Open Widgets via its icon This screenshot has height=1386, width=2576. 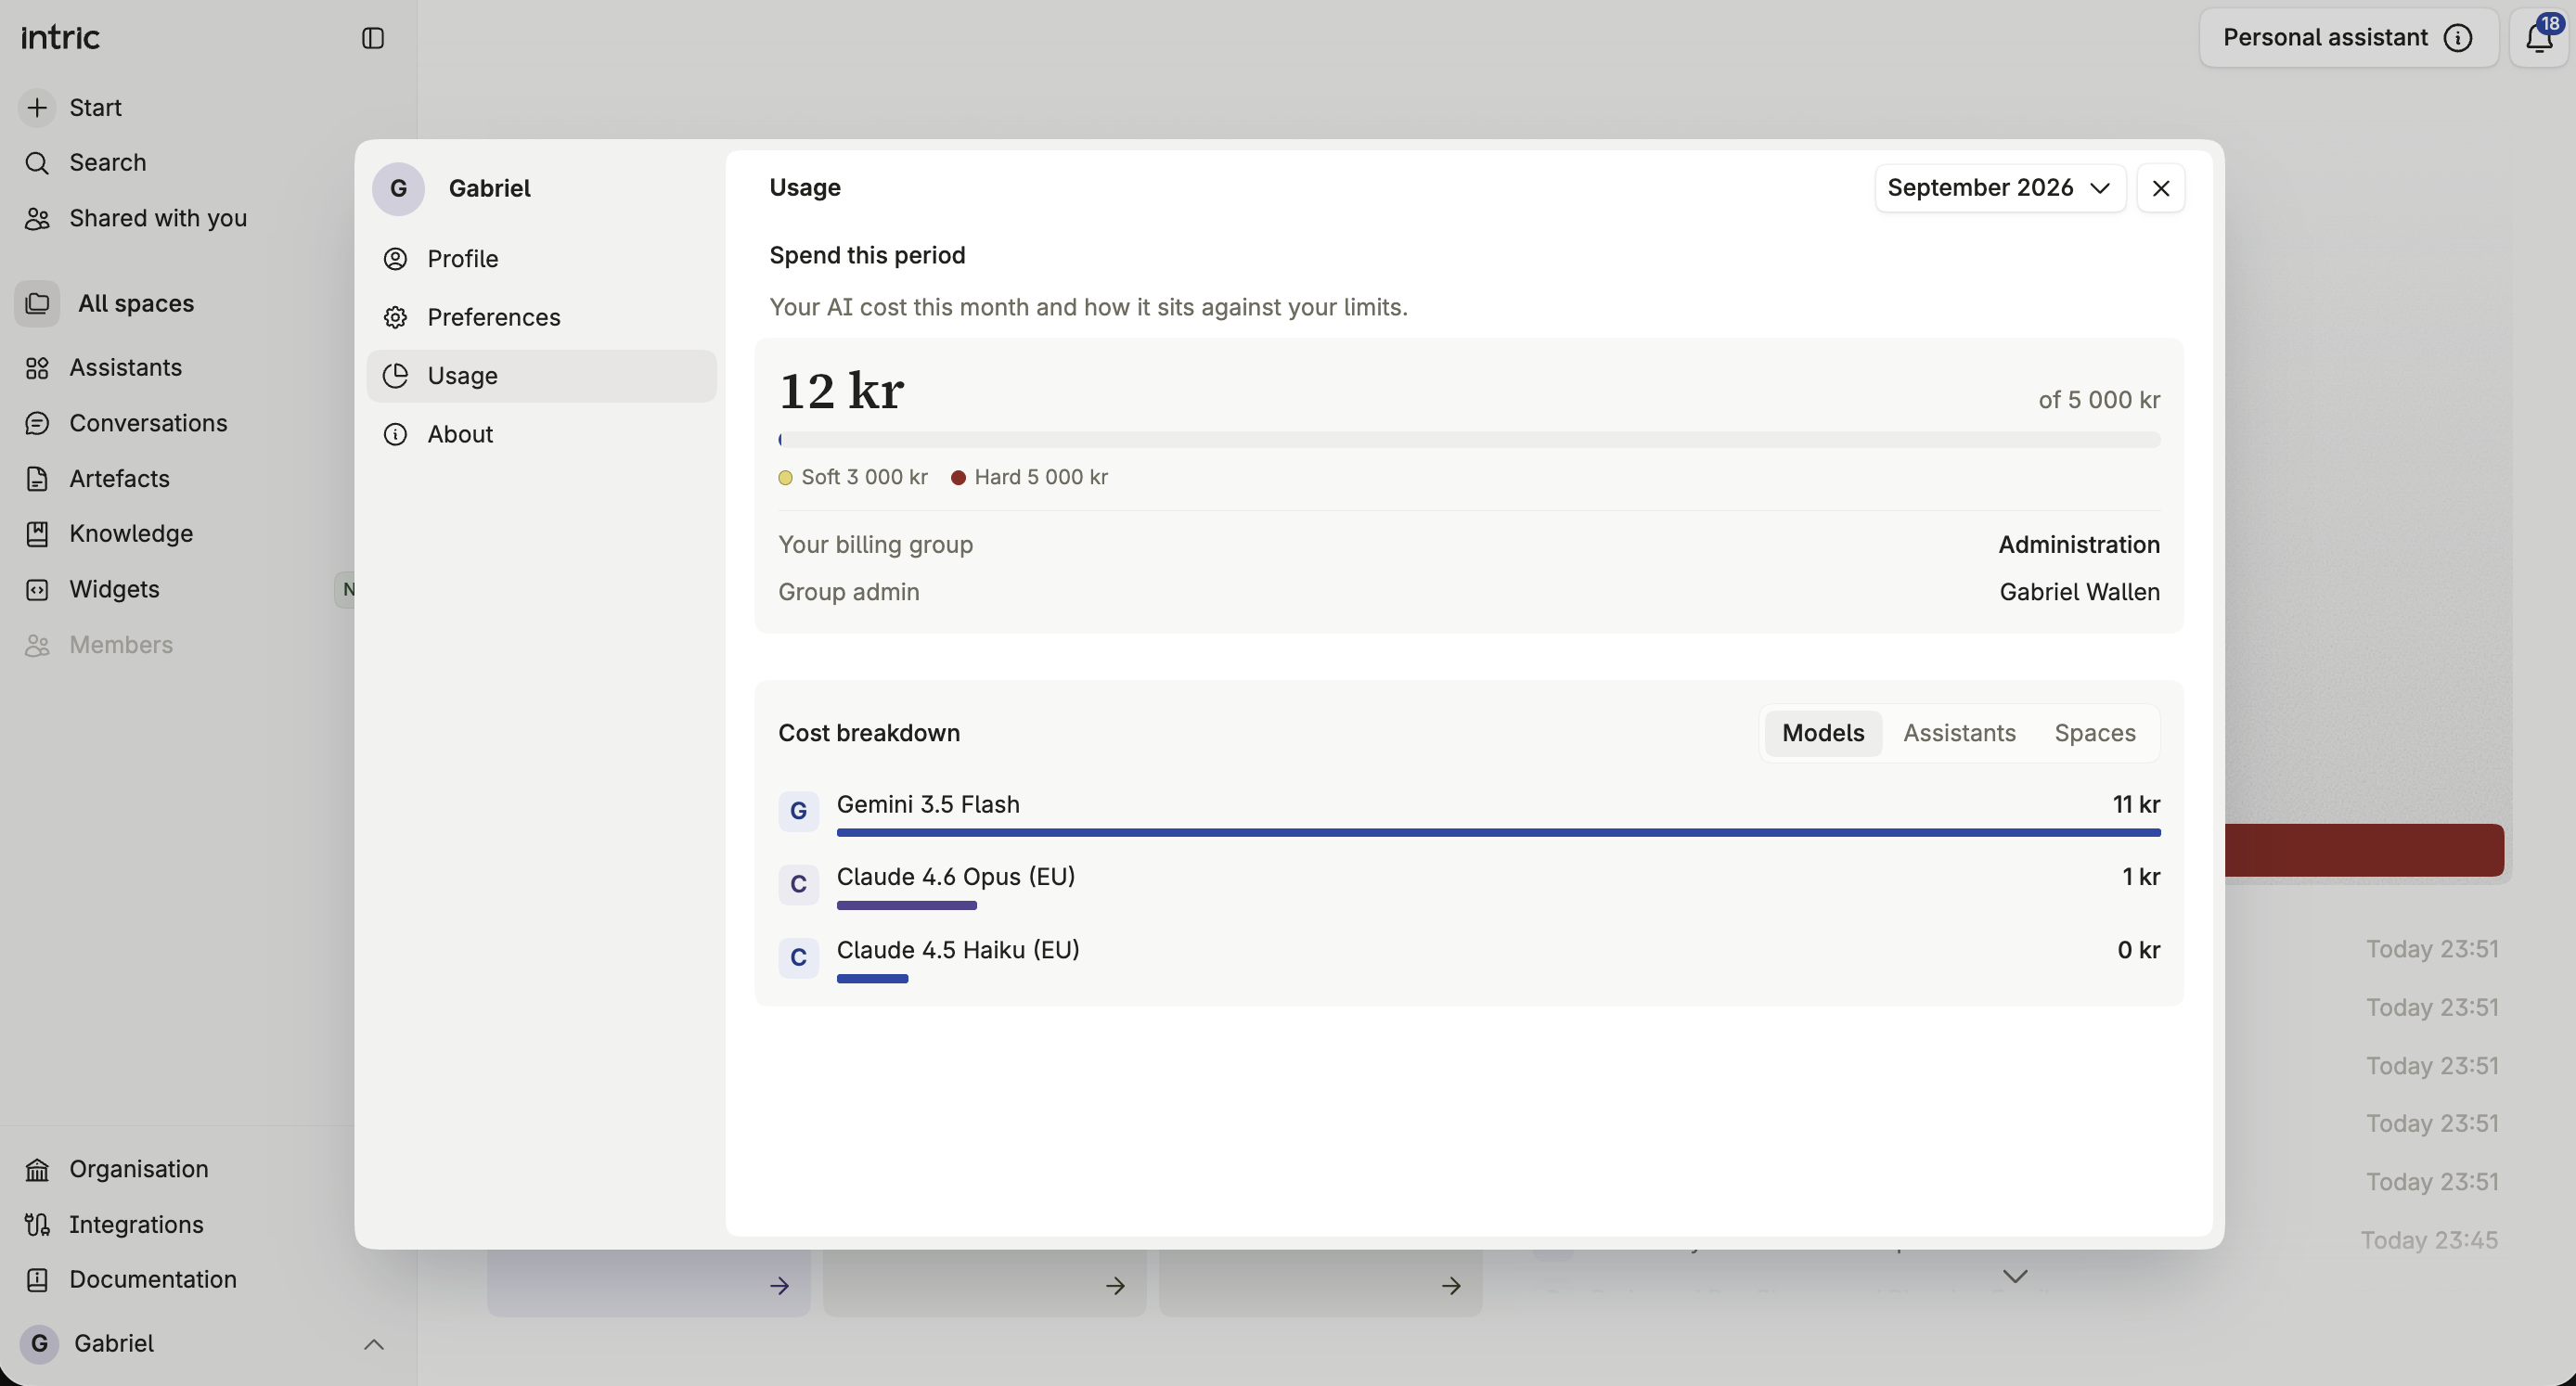point(37,590)
